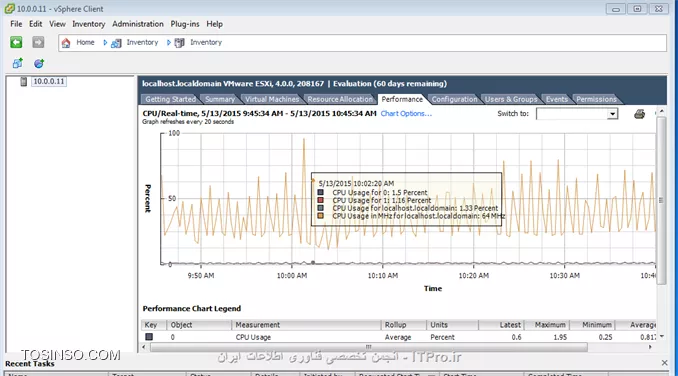Open the Administration menu
This screenshot has height=376, width=678.
click(138, 24)
